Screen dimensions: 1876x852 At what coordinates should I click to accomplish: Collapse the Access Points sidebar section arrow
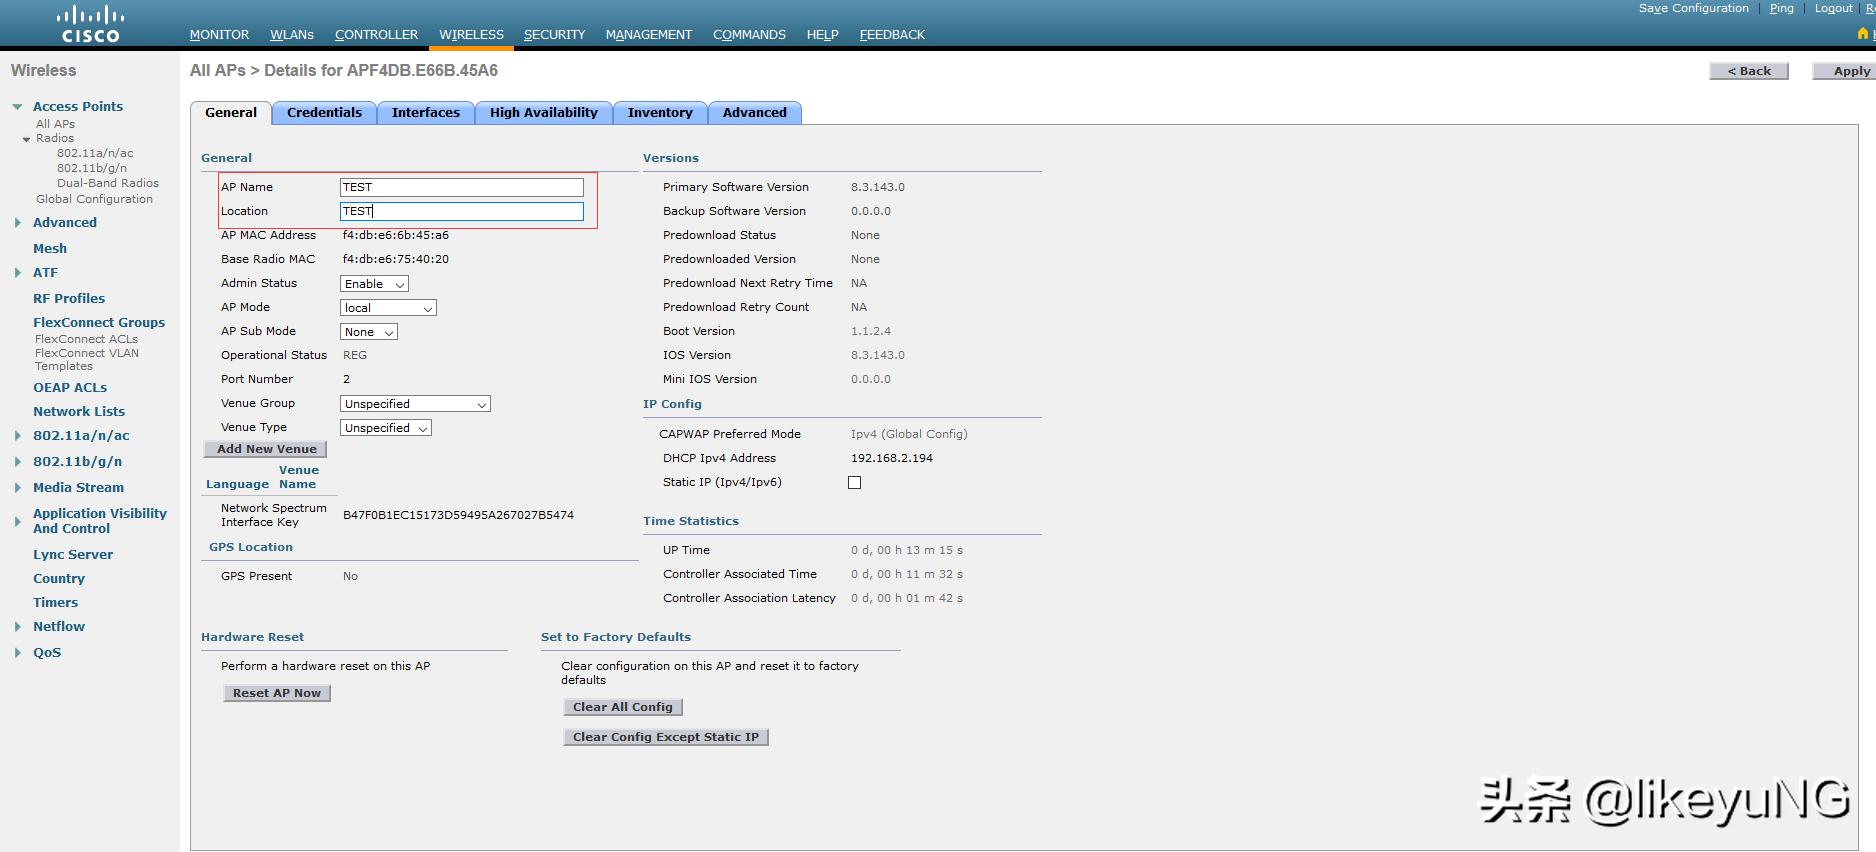pyautogui.click(x=17, y=106)
